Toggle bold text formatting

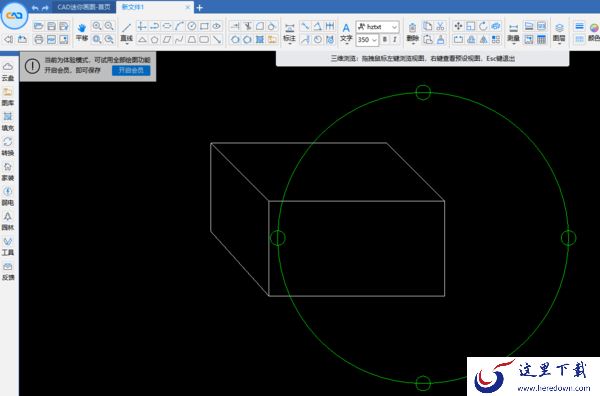click(385, 39)
